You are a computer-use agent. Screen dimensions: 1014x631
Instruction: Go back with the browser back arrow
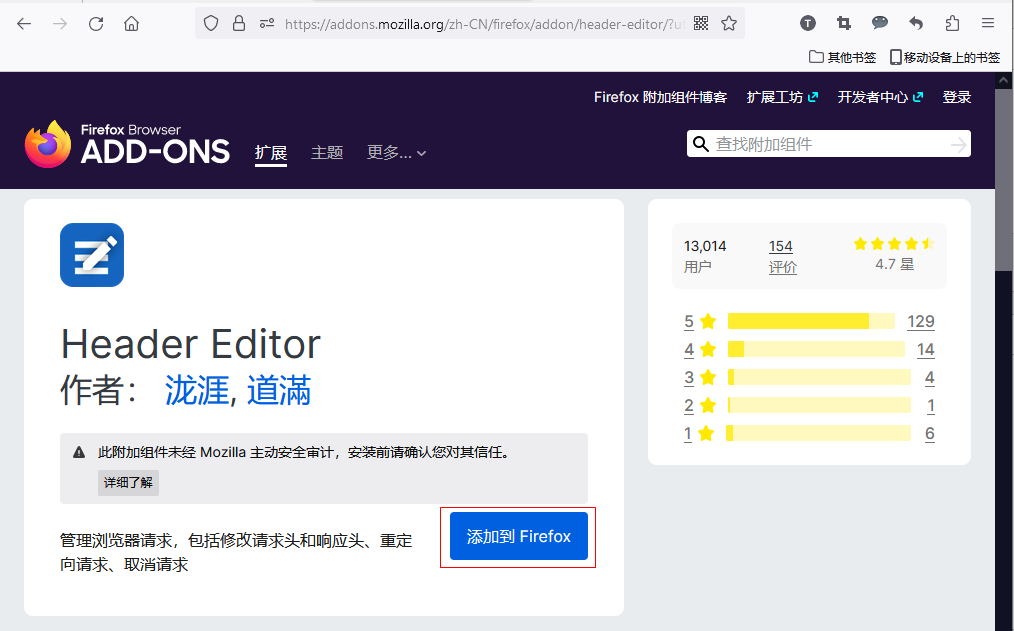(24, 24)
